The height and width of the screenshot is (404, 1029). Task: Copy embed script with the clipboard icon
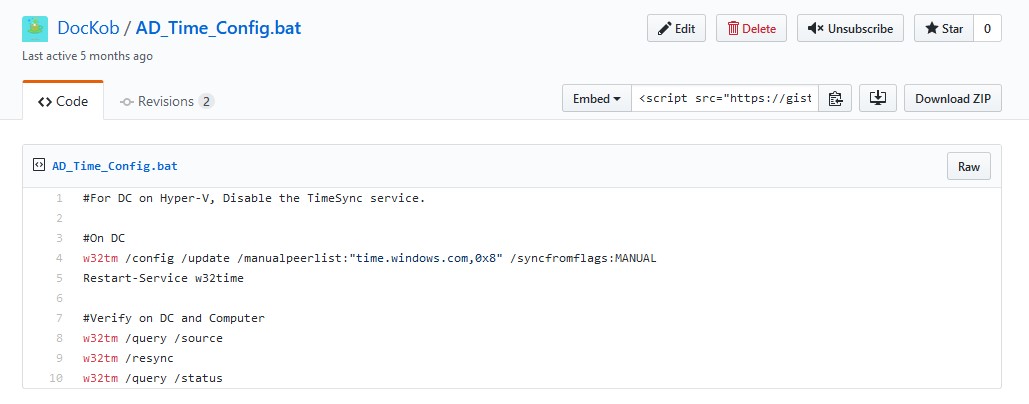(x=835, y=99)
